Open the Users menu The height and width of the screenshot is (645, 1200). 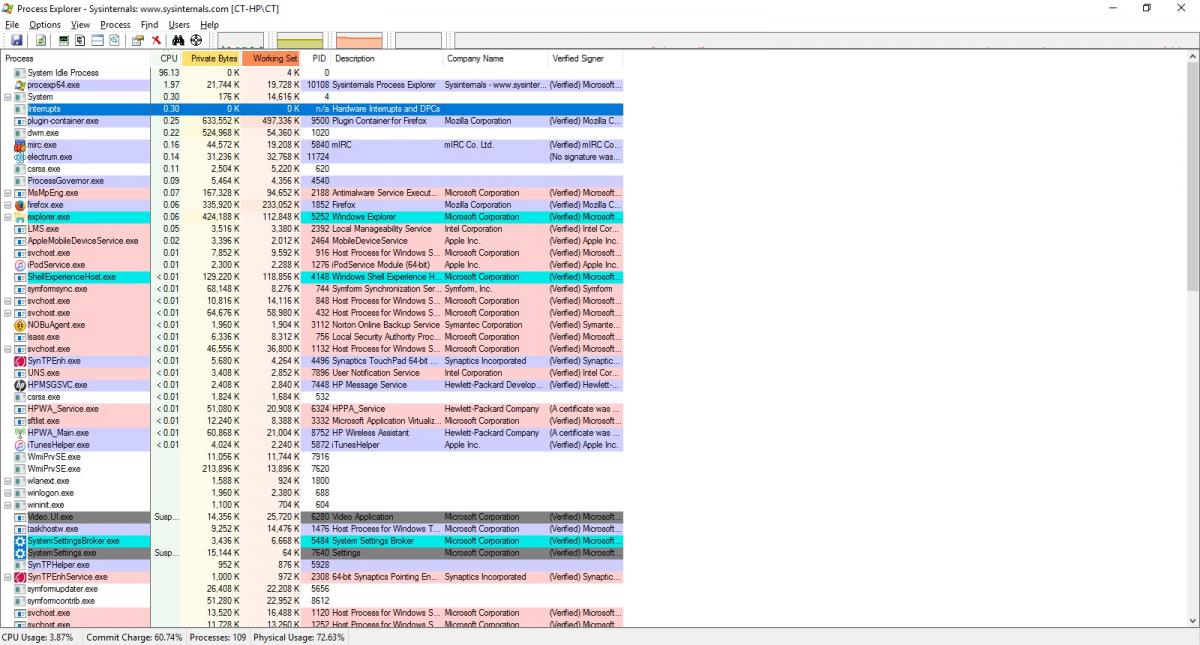[x=179, y=24]
